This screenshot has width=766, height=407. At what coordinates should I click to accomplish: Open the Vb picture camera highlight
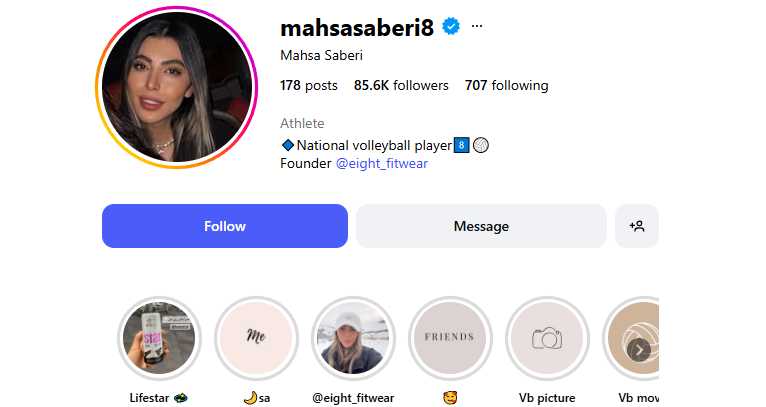tap(547, 338)
